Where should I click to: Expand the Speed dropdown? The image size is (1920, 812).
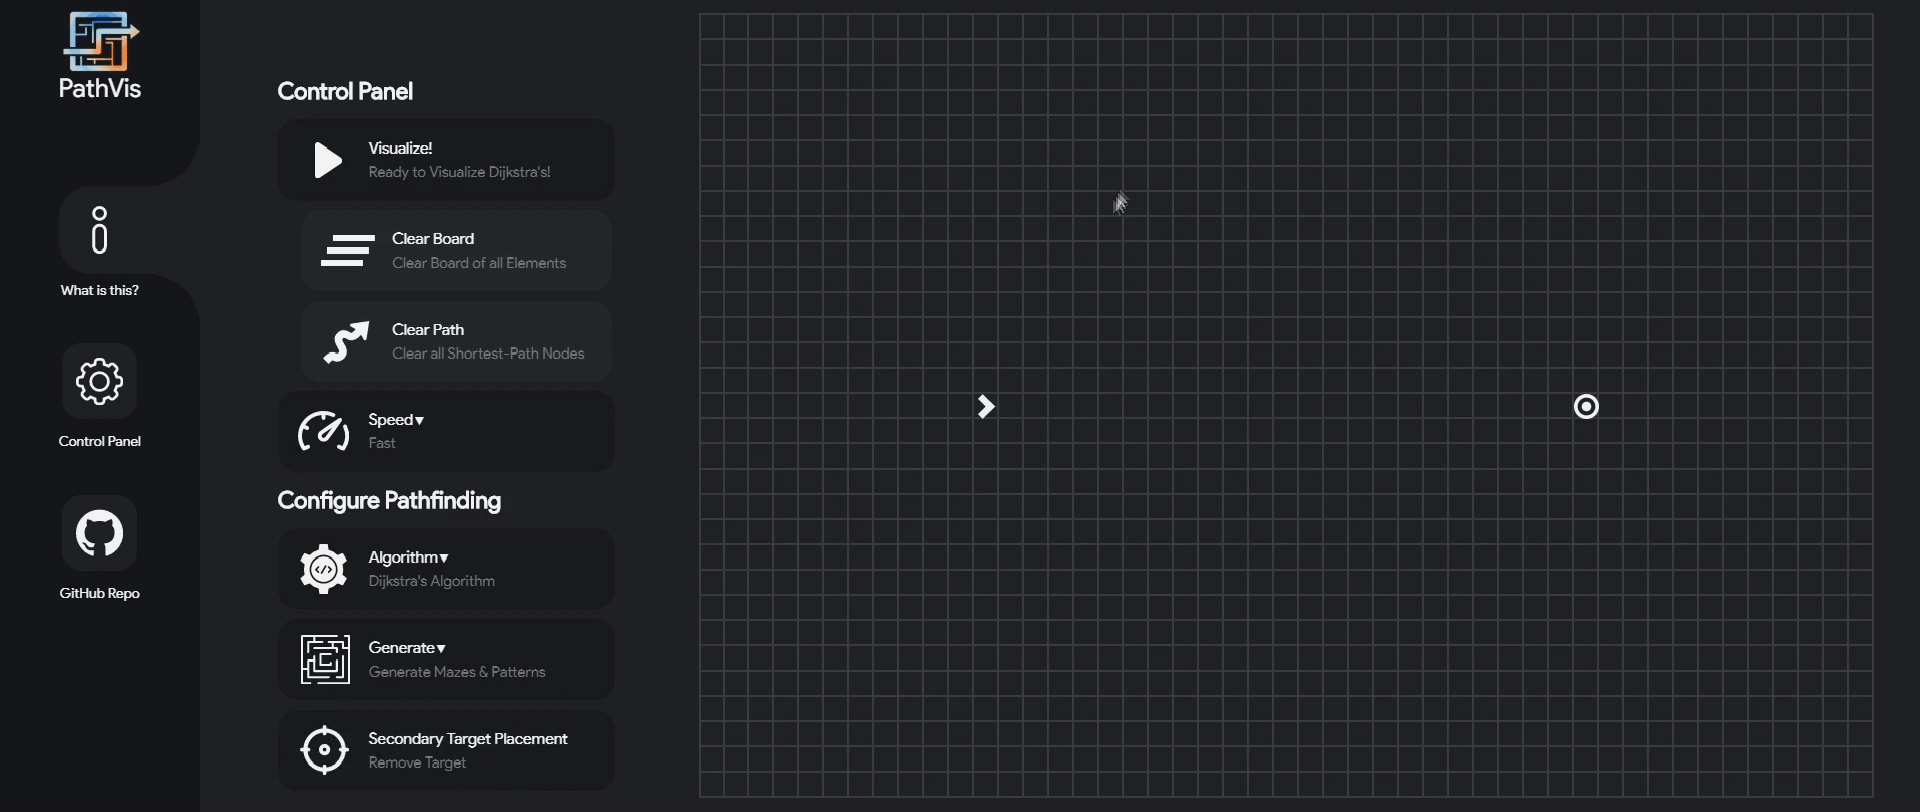pos(396,420)
